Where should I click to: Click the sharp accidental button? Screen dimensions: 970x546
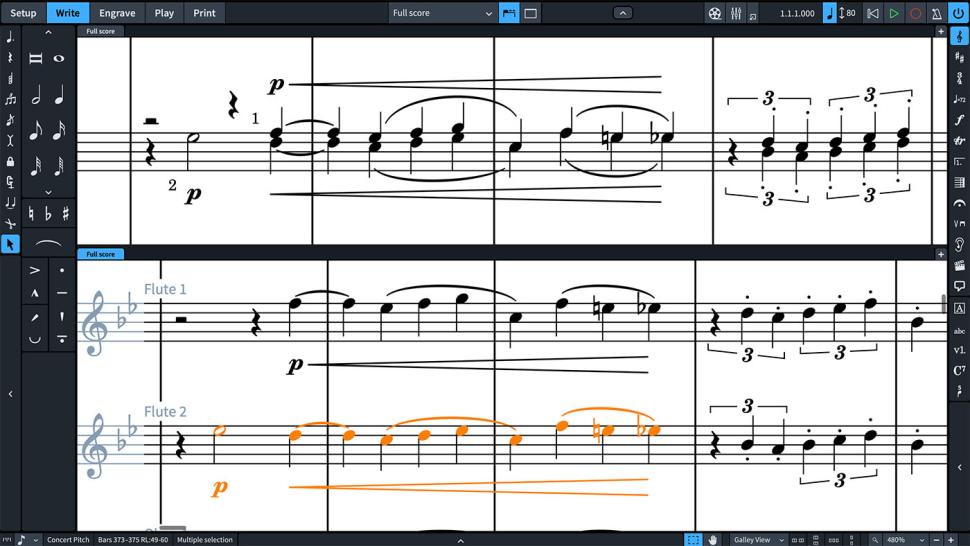(x=66, y=213)
